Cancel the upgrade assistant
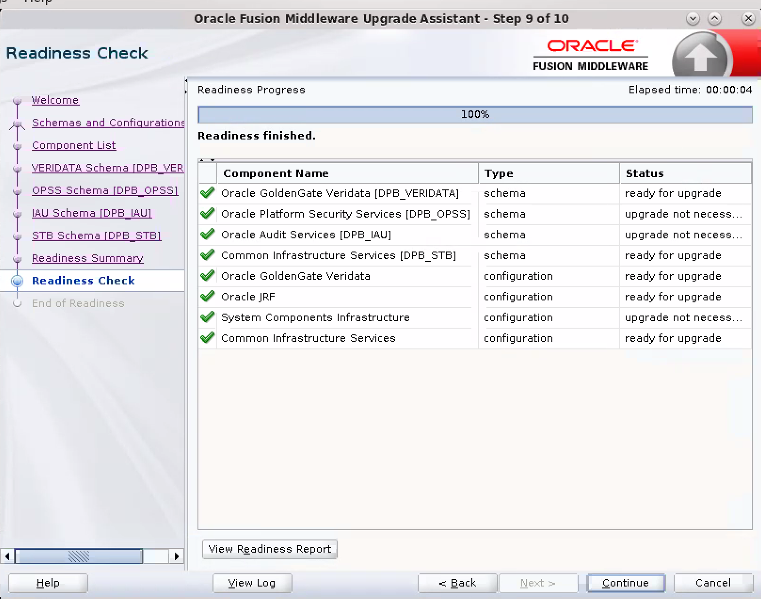Screen dimensions: 761x599 [x=713, y=583]
